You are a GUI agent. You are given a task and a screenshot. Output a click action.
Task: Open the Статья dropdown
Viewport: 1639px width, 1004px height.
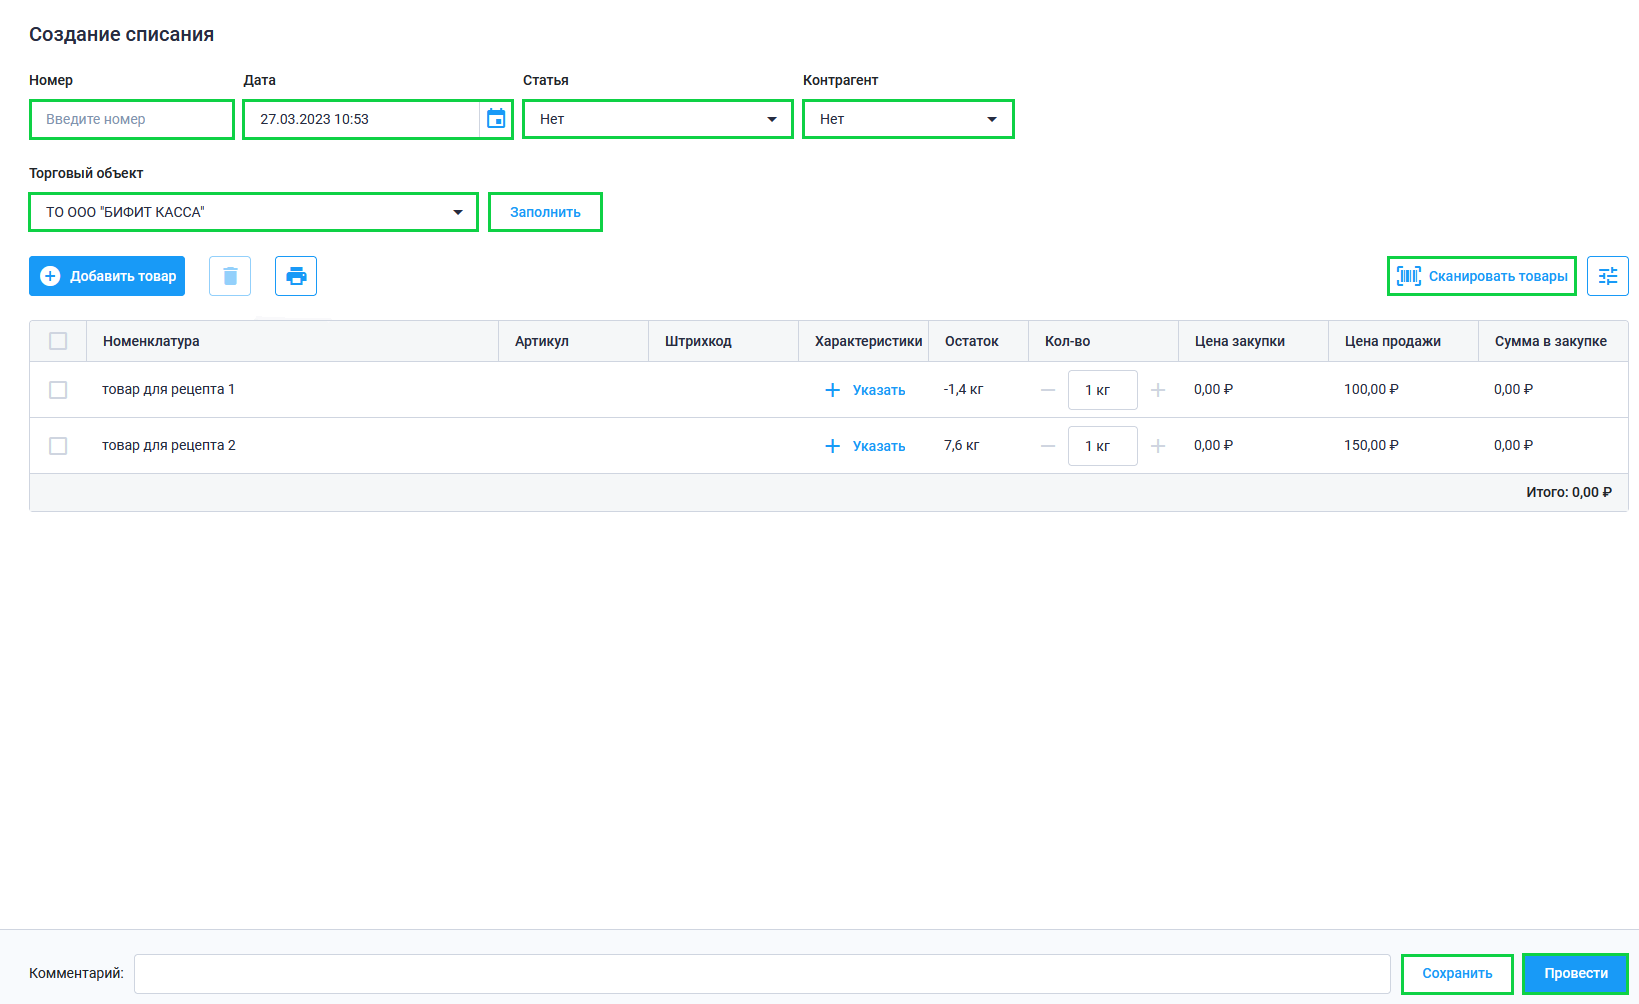(x=657, y=119)
